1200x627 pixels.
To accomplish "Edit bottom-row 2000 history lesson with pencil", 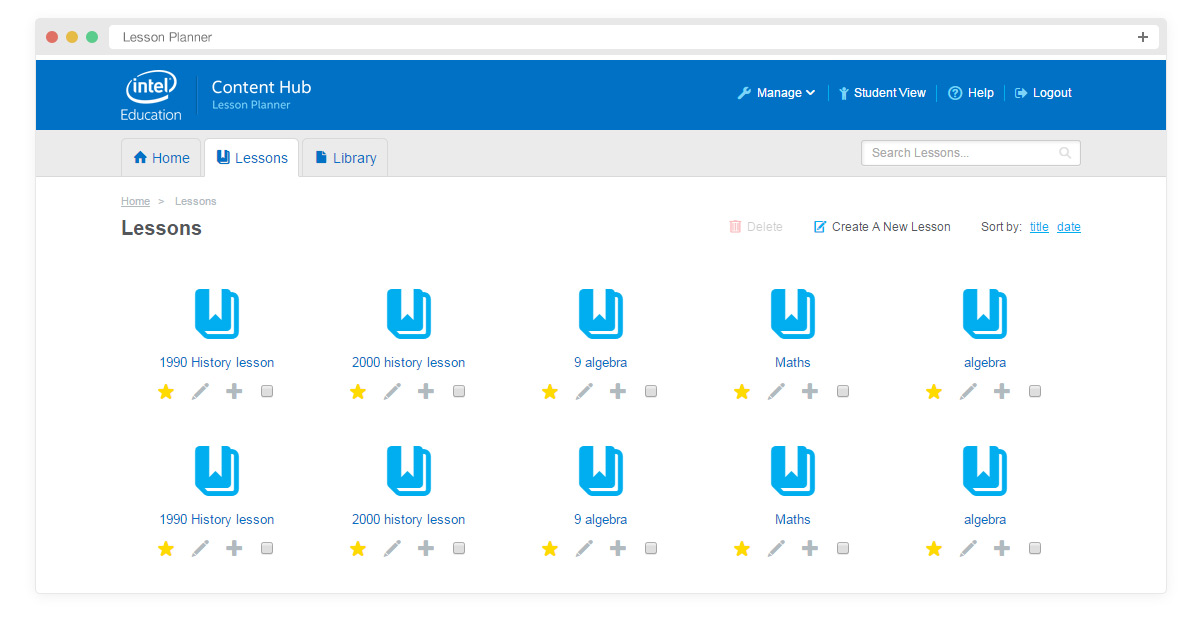I will (x=392, y=548).
